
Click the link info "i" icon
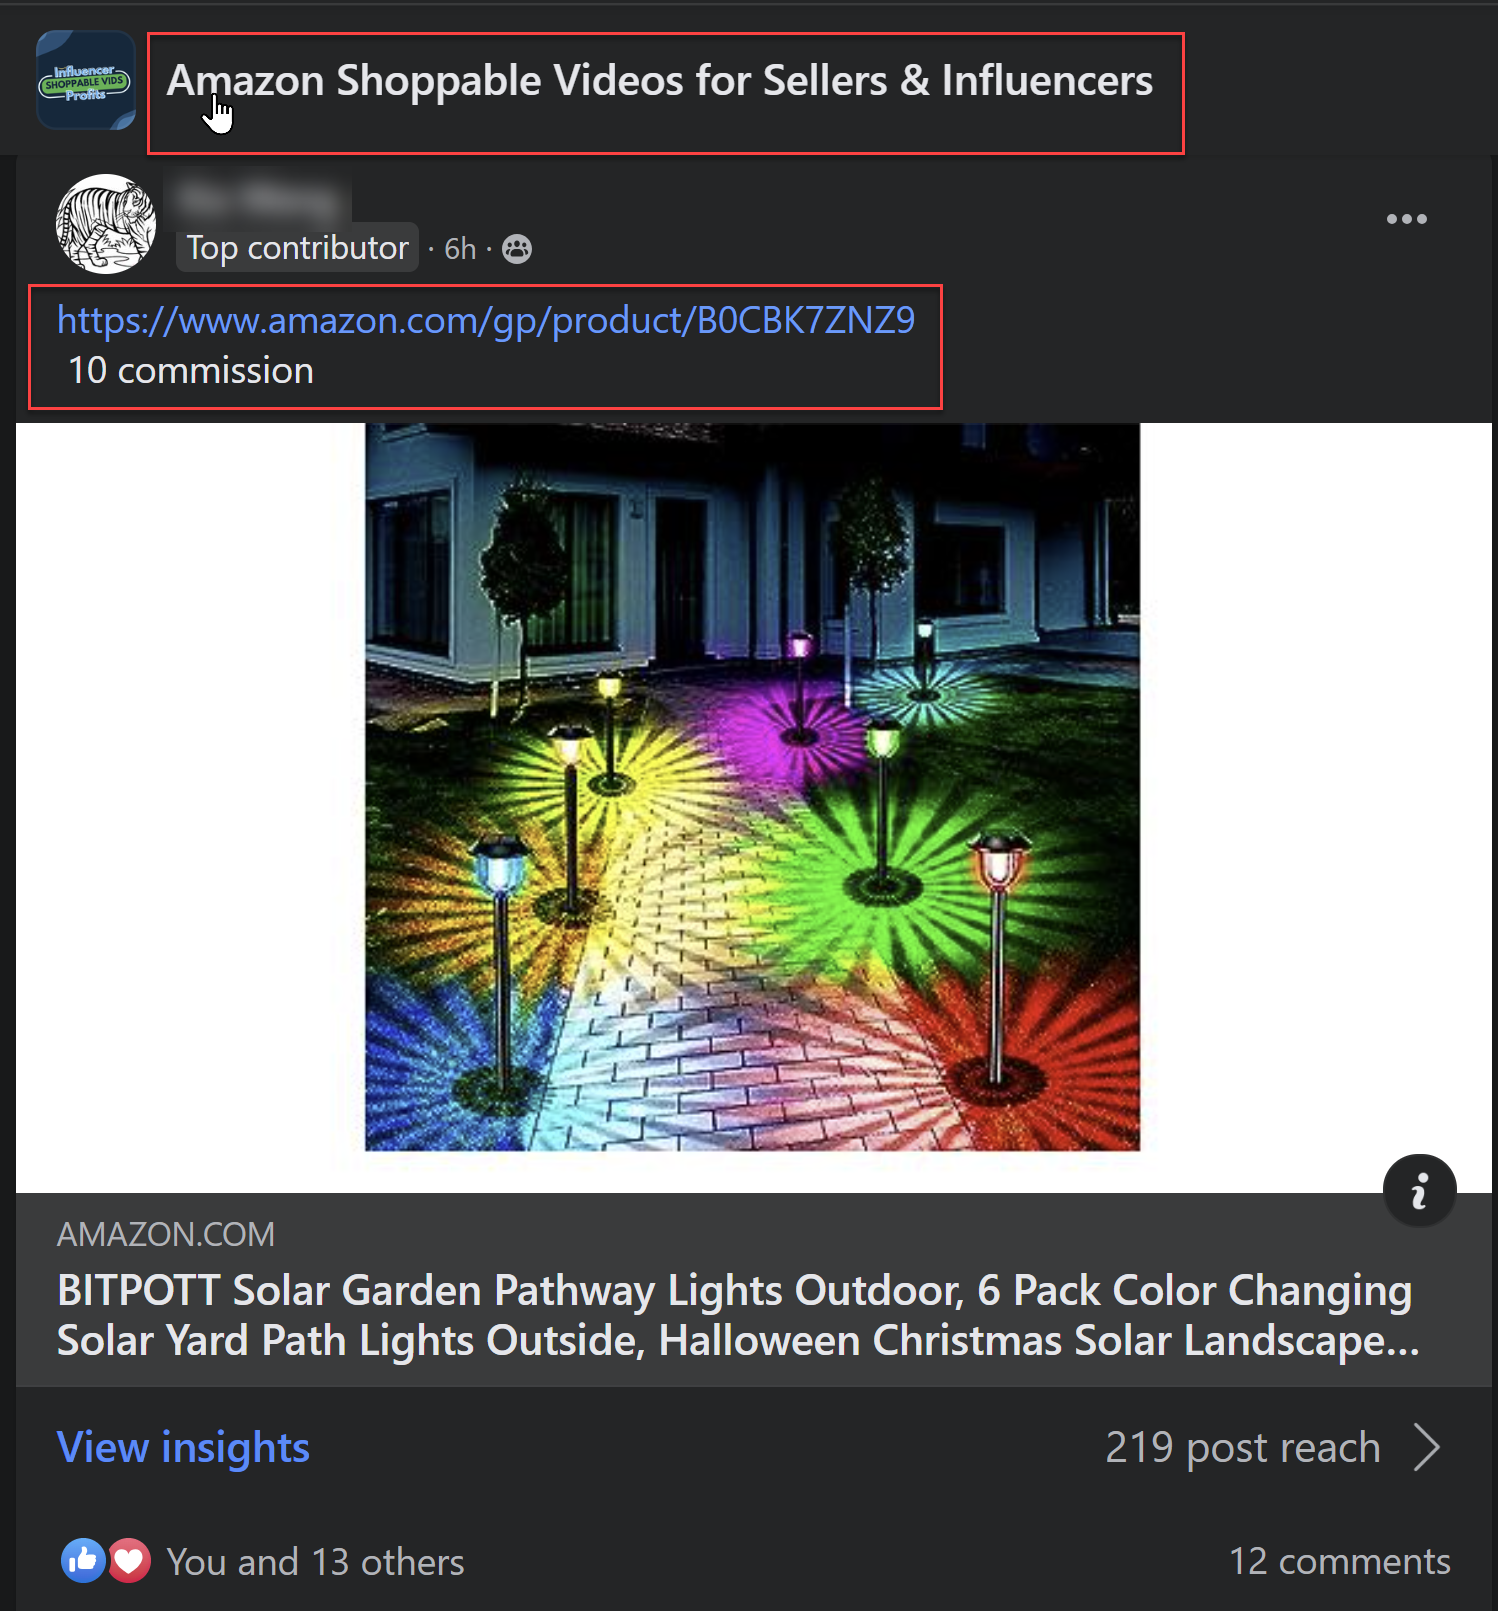click(x=1419, y=1191)
